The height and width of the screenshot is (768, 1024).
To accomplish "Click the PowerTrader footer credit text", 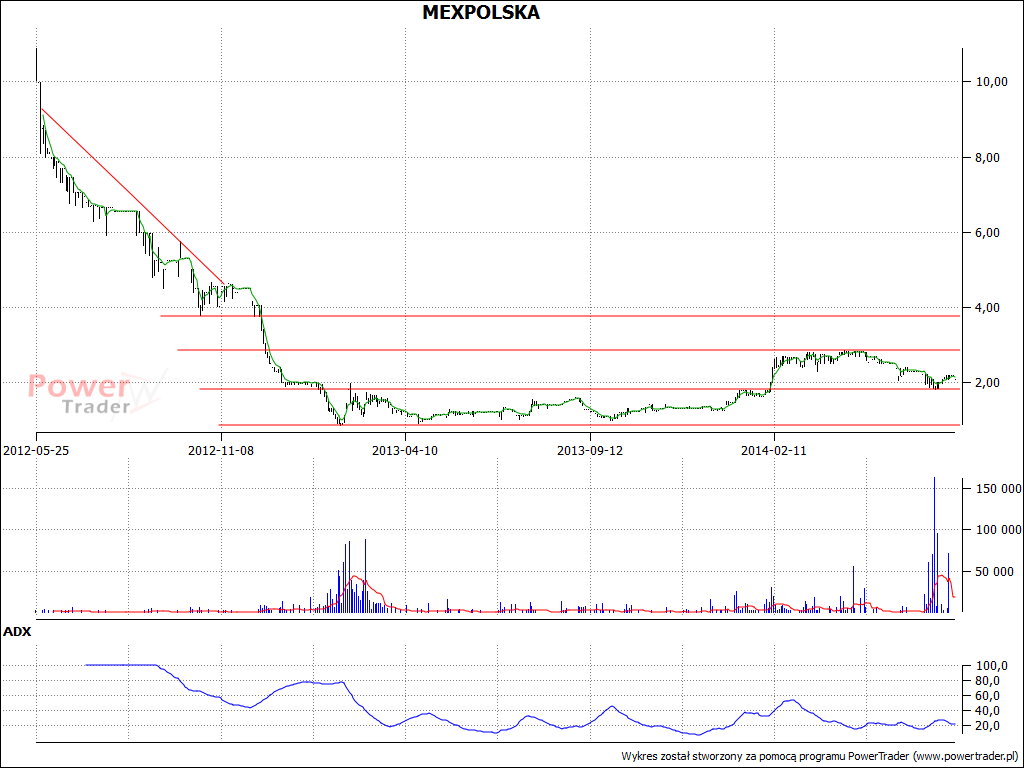I will tap(819, 756).
